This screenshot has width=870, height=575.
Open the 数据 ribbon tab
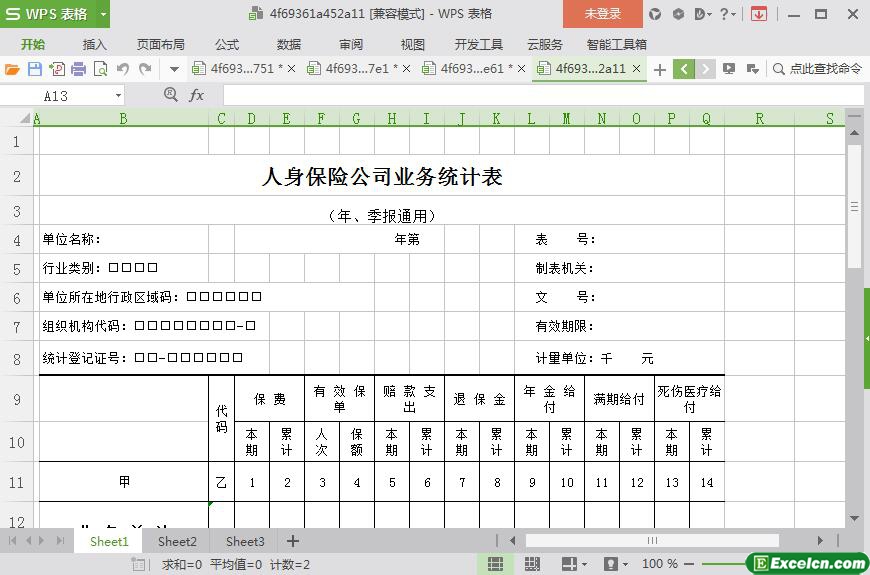pos(289,44)
